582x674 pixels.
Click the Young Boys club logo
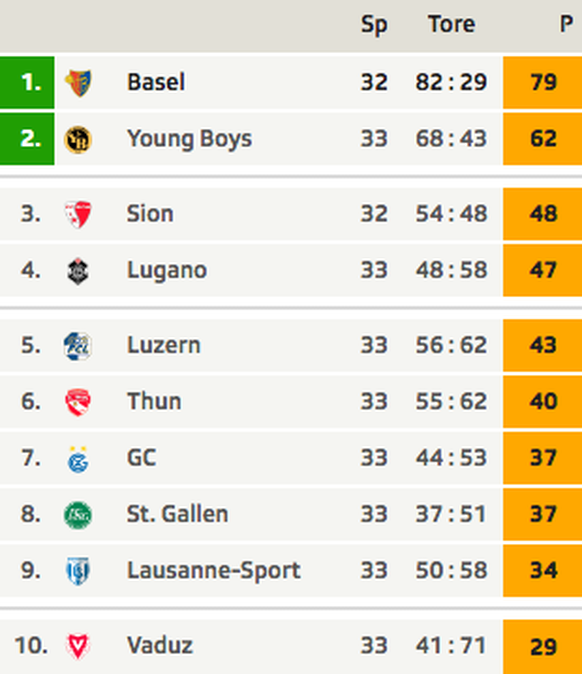78,139
